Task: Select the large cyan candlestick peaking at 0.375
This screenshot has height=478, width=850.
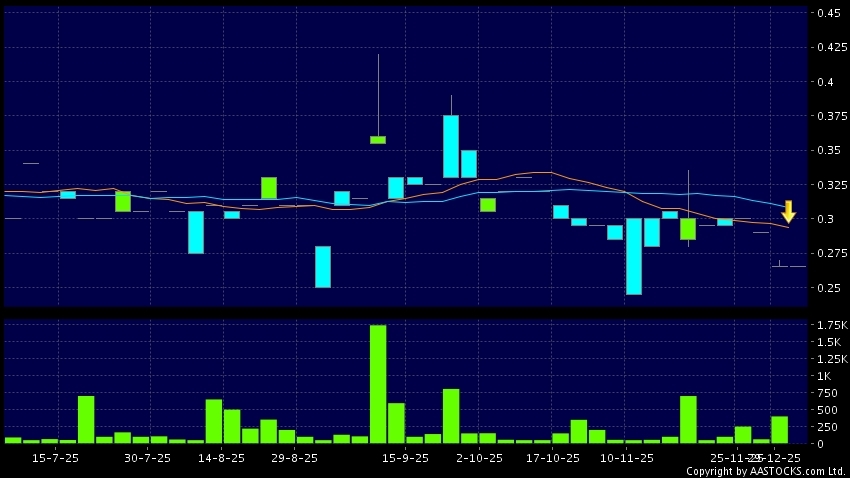Action: pos(451,146)
